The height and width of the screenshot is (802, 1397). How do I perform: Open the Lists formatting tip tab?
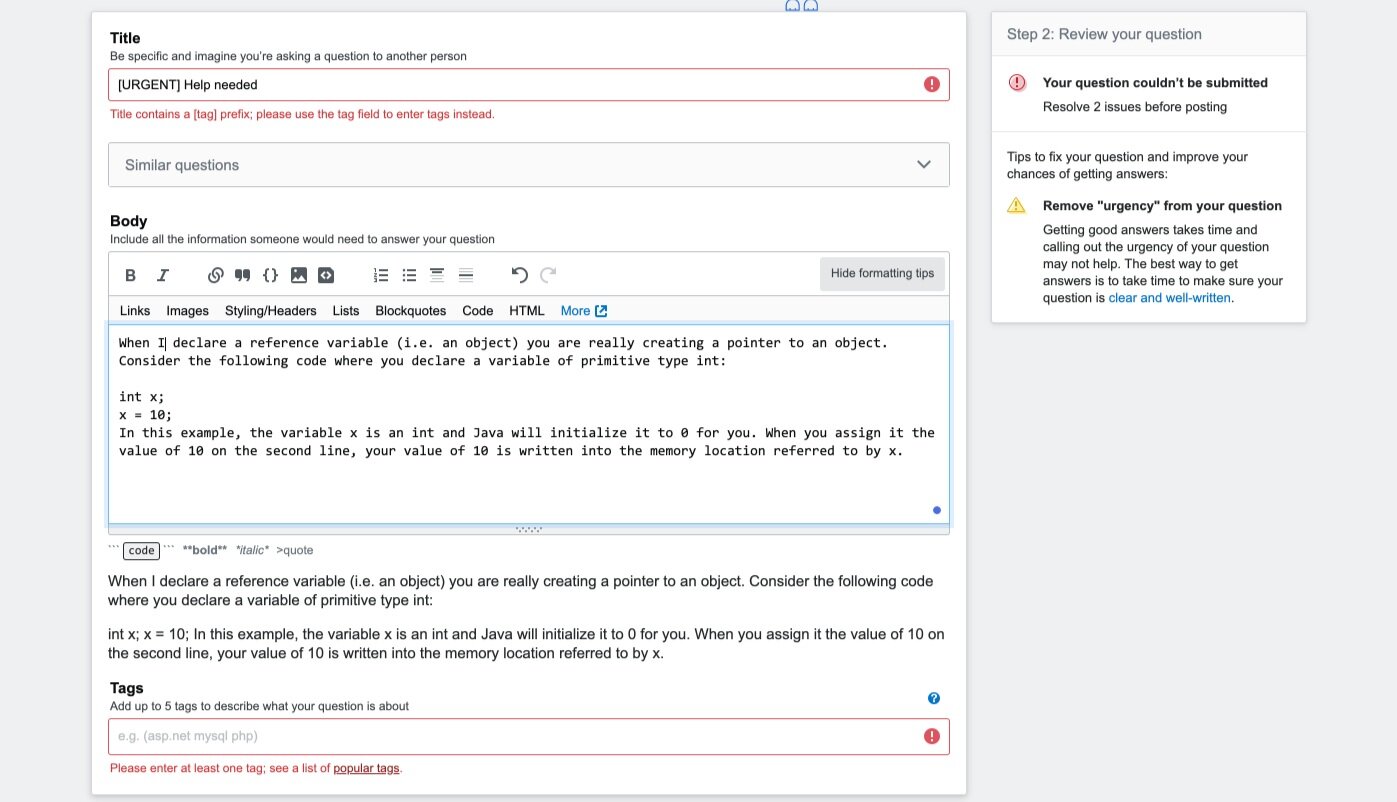[x=346, y=311]
